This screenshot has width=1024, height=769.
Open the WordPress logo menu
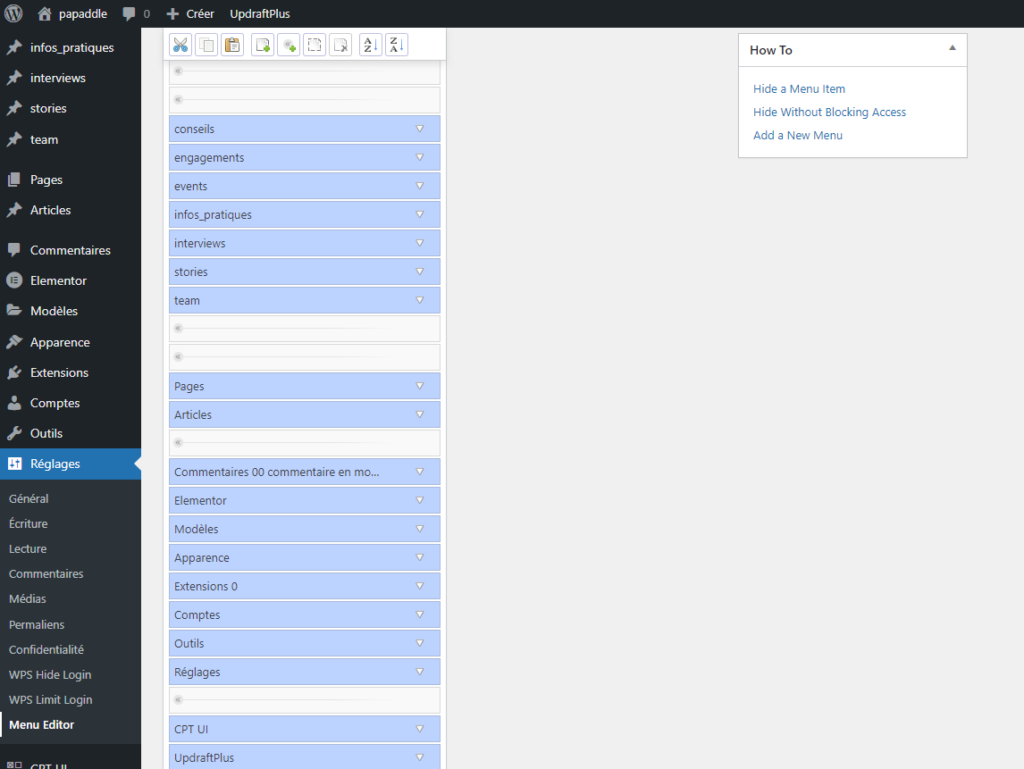coord(13,14)
